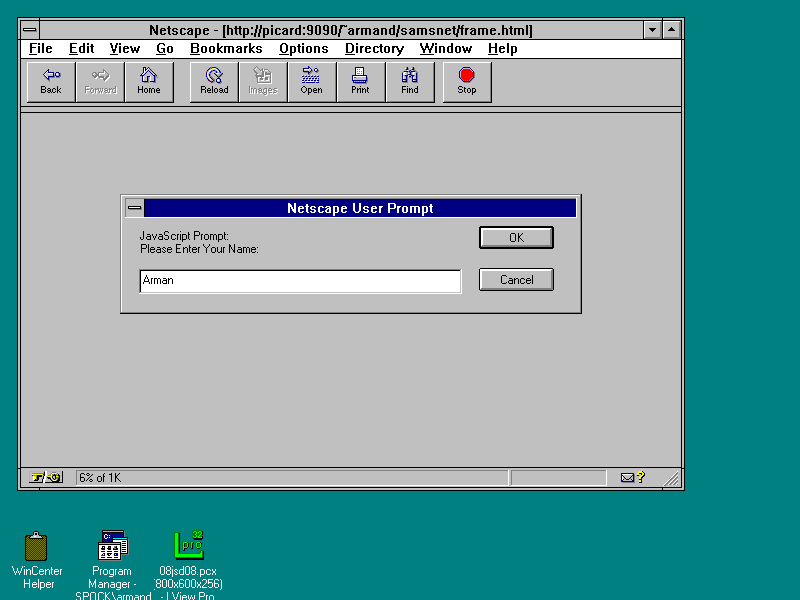Go to Home page via toolbar
The width and height of the screenshot is (800, 600).
click(x=149, y=81)
